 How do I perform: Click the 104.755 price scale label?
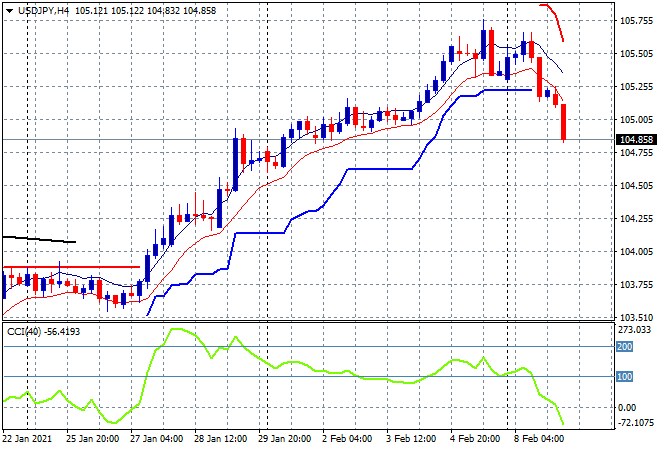(x=637, y=152)
